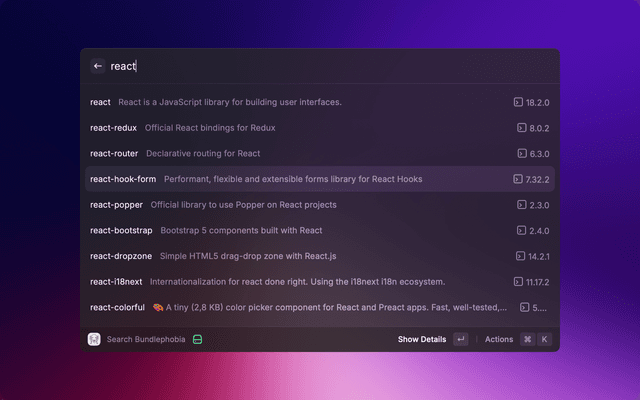Open the Actions menu
The height and width of the screenshot is (400, 640).
(498, 339)
